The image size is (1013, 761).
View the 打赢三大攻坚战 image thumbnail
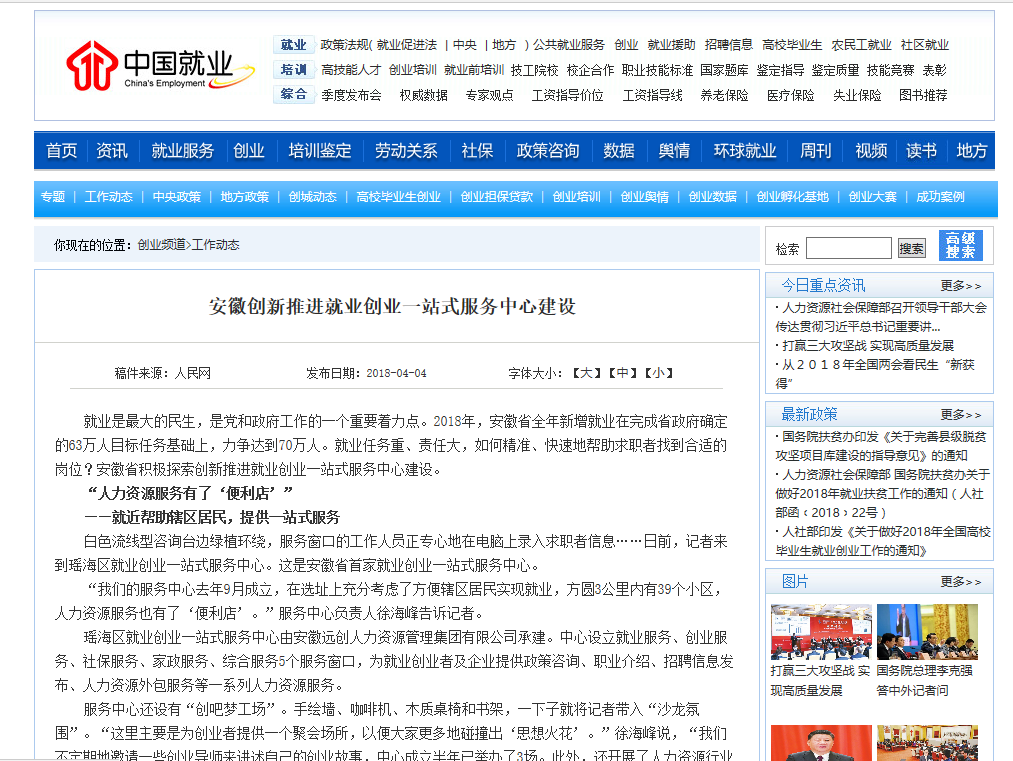click(x=820, y=632)
